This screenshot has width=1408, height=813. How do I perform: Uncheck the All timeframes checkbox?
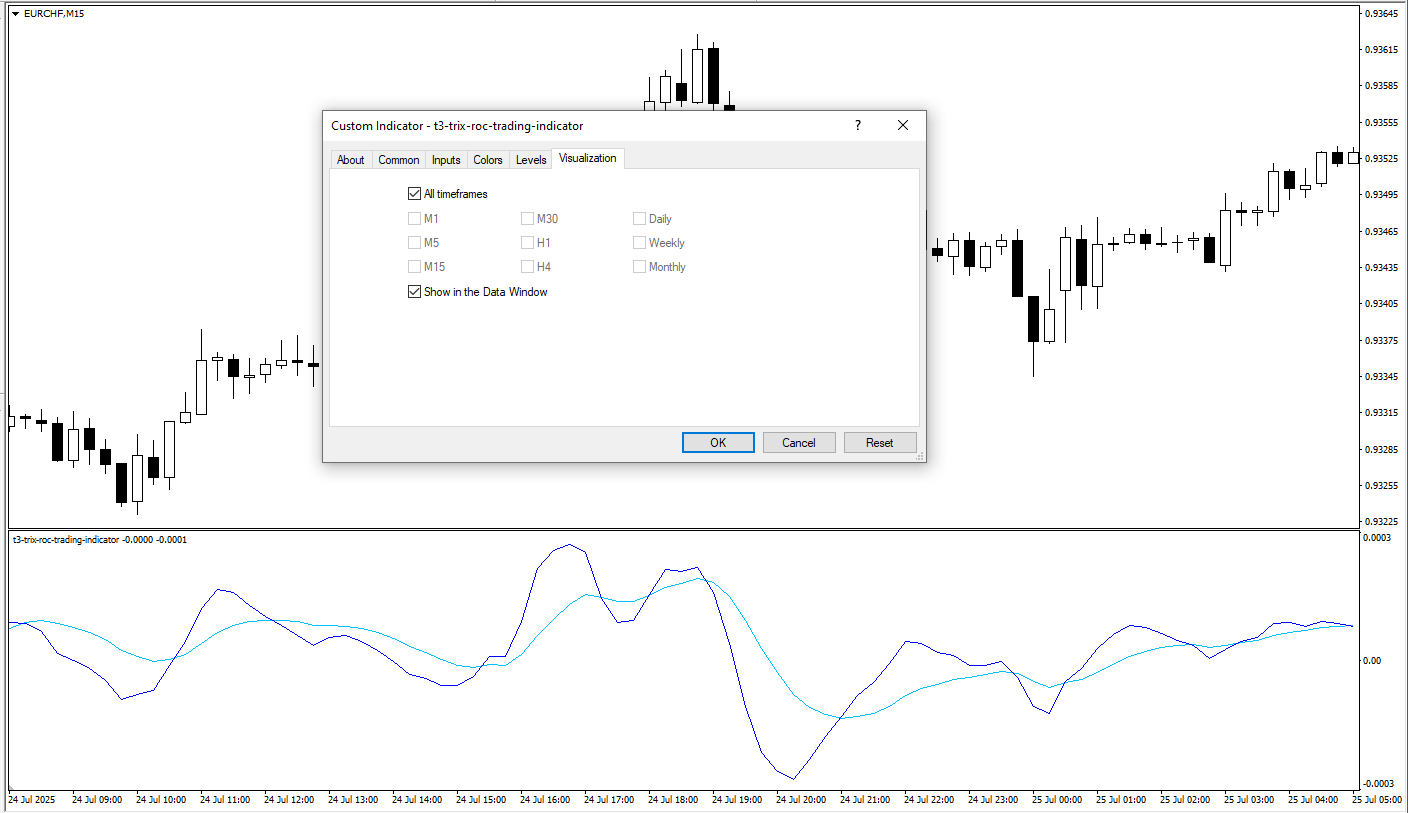[x=415, y=194]
